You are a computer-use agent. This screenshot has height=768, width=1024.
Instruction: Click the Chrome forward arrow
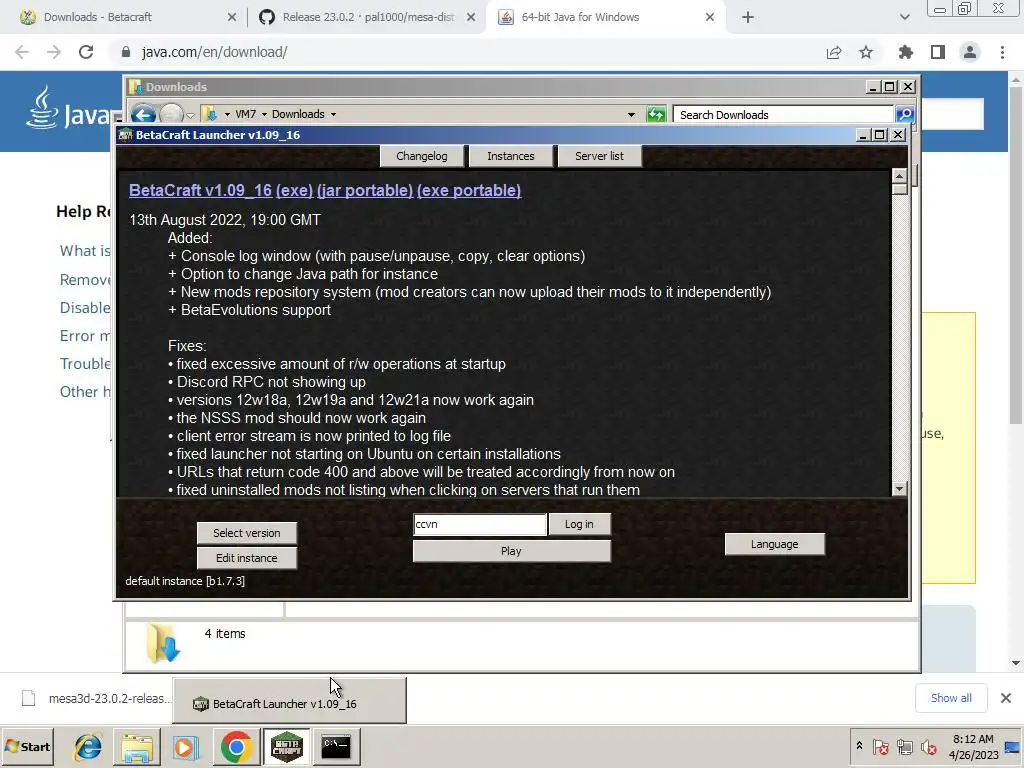[x=54, y=52]
